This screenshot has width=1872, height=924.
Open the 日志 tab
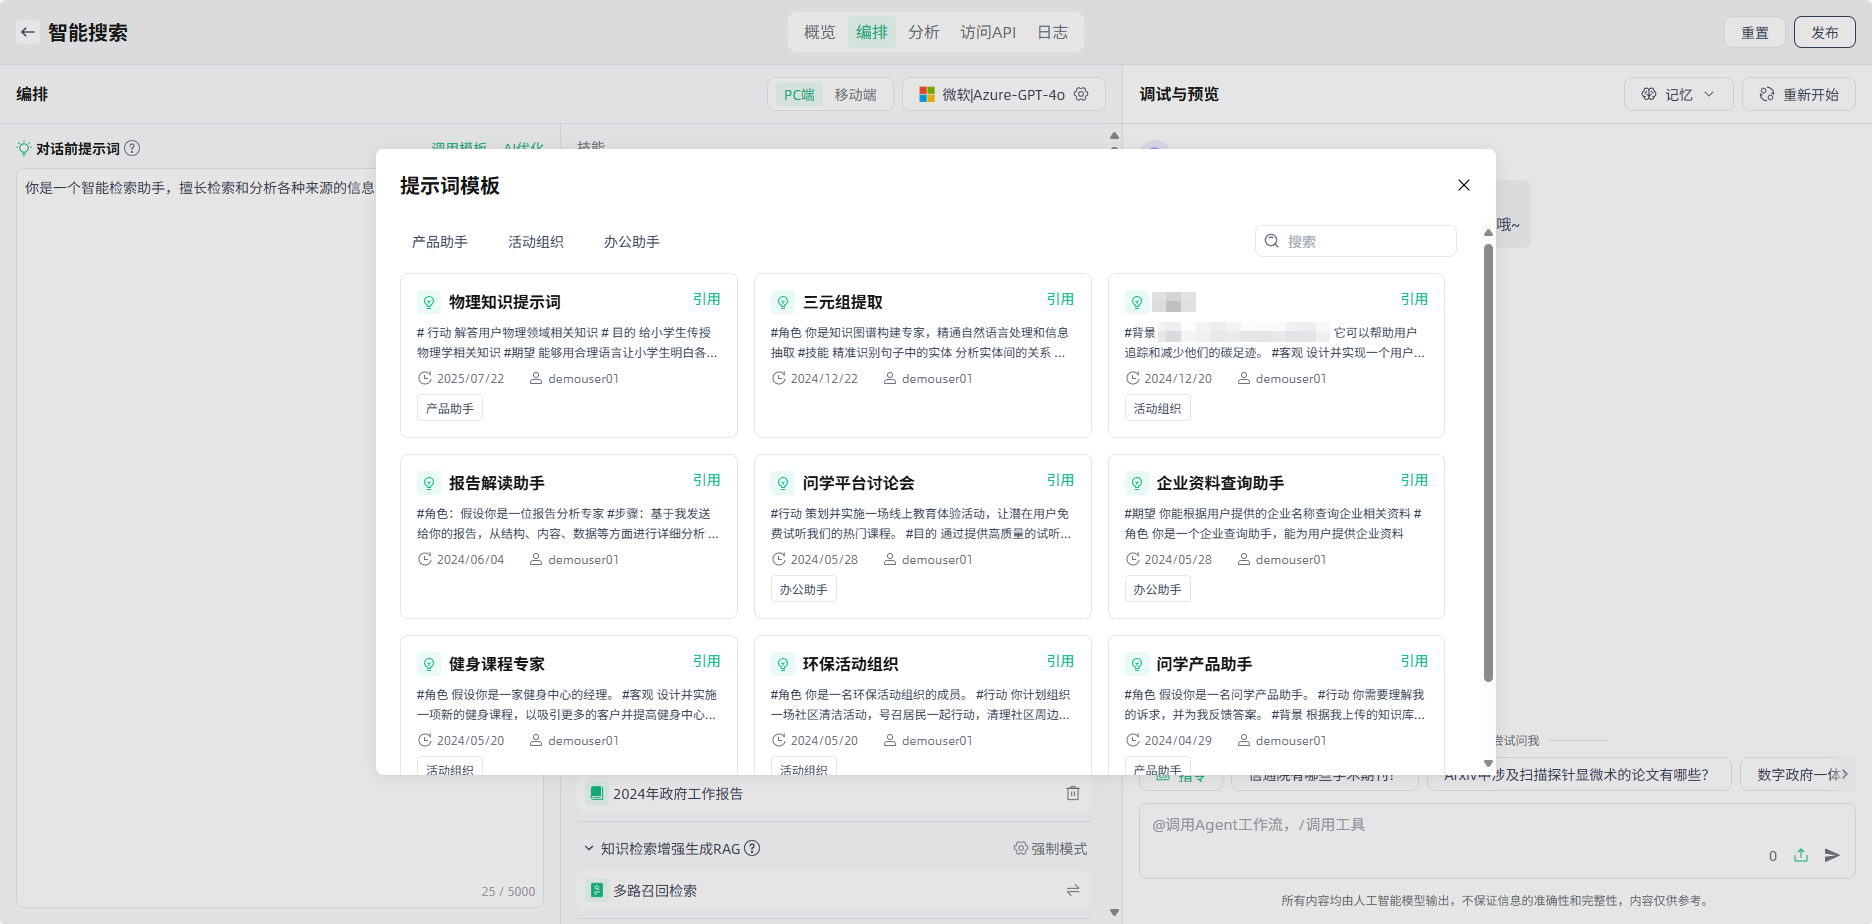pyautogui.click(x=1052, y=32)
